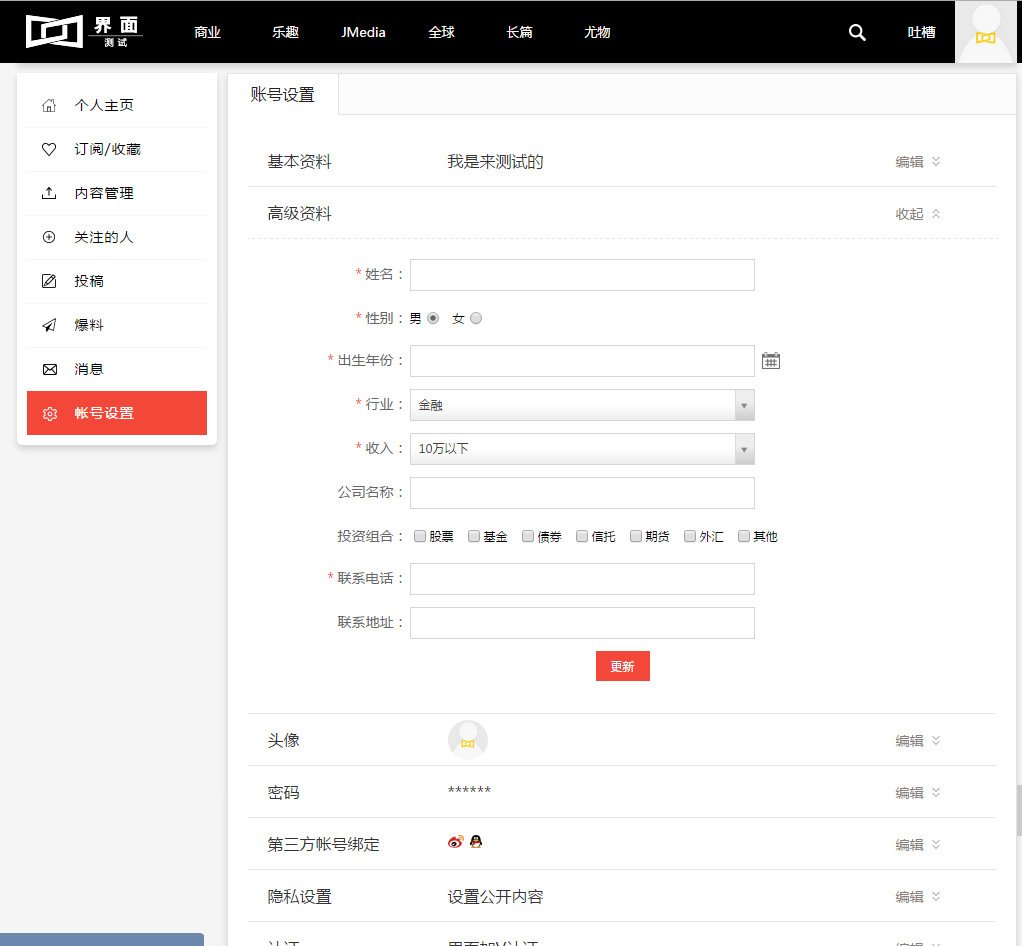Click the Jiemian logo in header

[84, 31]
